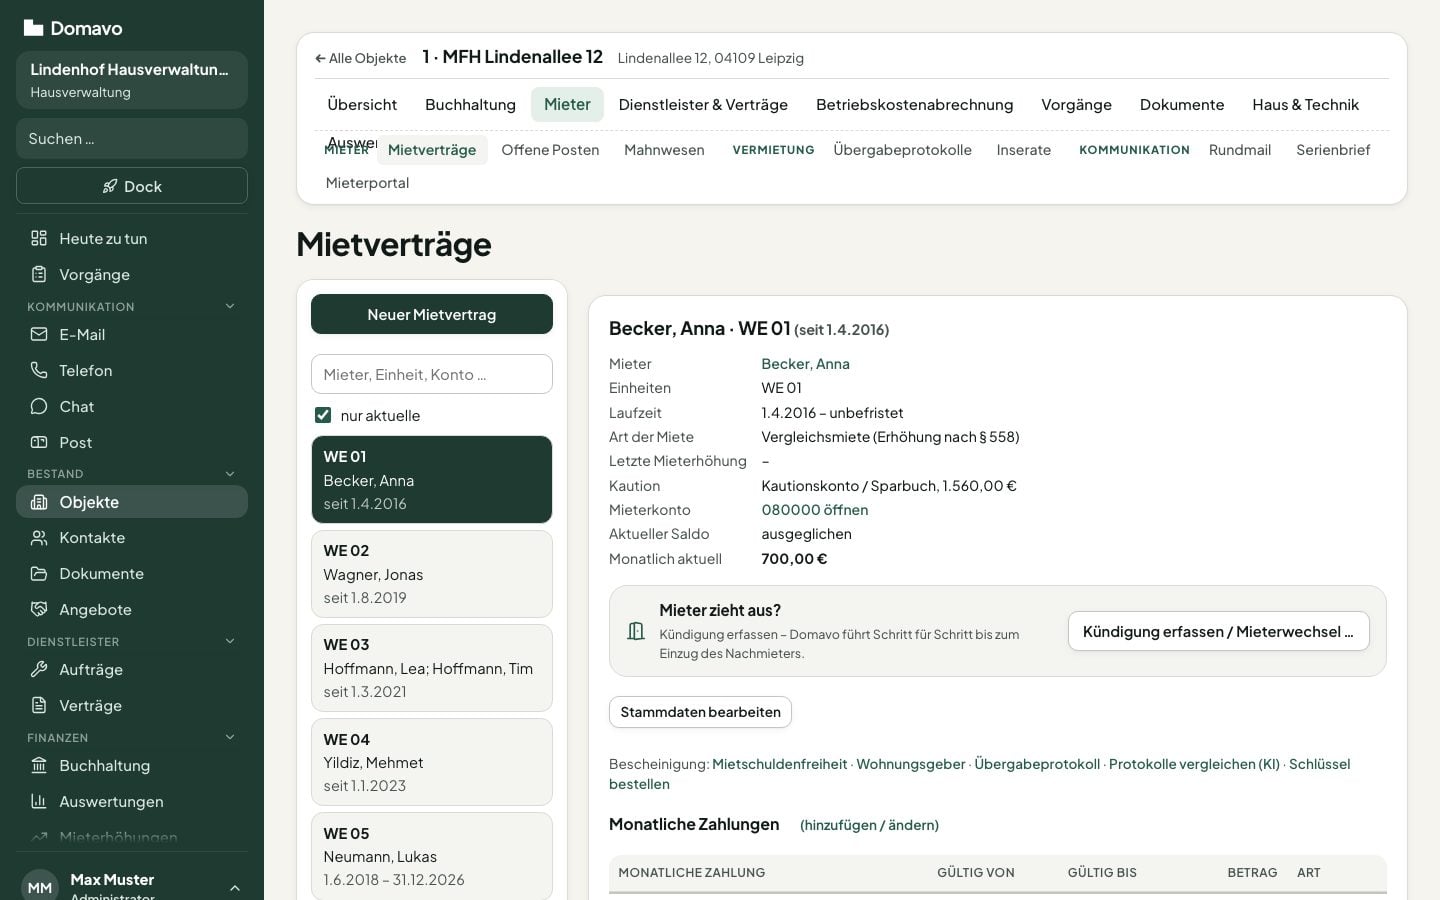Click the door icon beside Mieter zieht aus

tap(636, 631)
